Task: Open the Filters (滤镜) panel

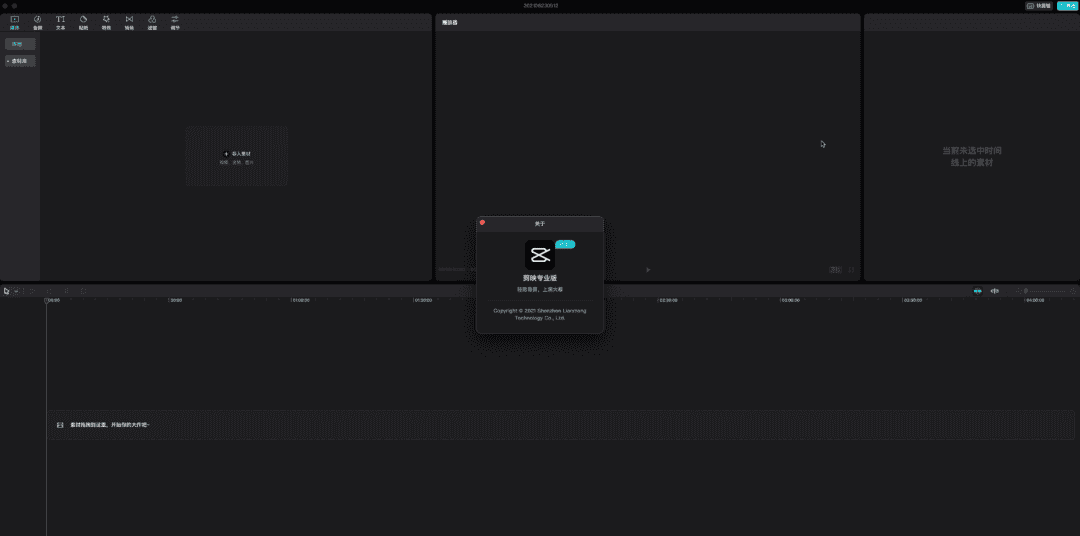Action: click(152, 22)
